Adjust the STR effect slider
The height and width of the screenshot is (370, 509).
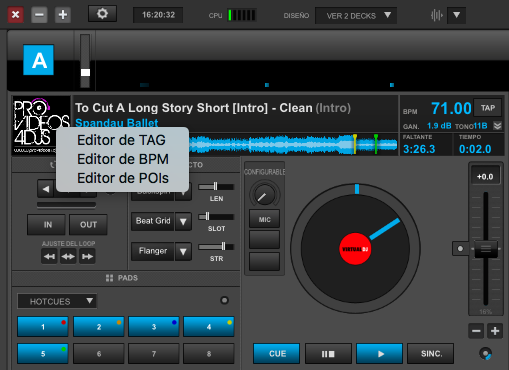(216, 247)
